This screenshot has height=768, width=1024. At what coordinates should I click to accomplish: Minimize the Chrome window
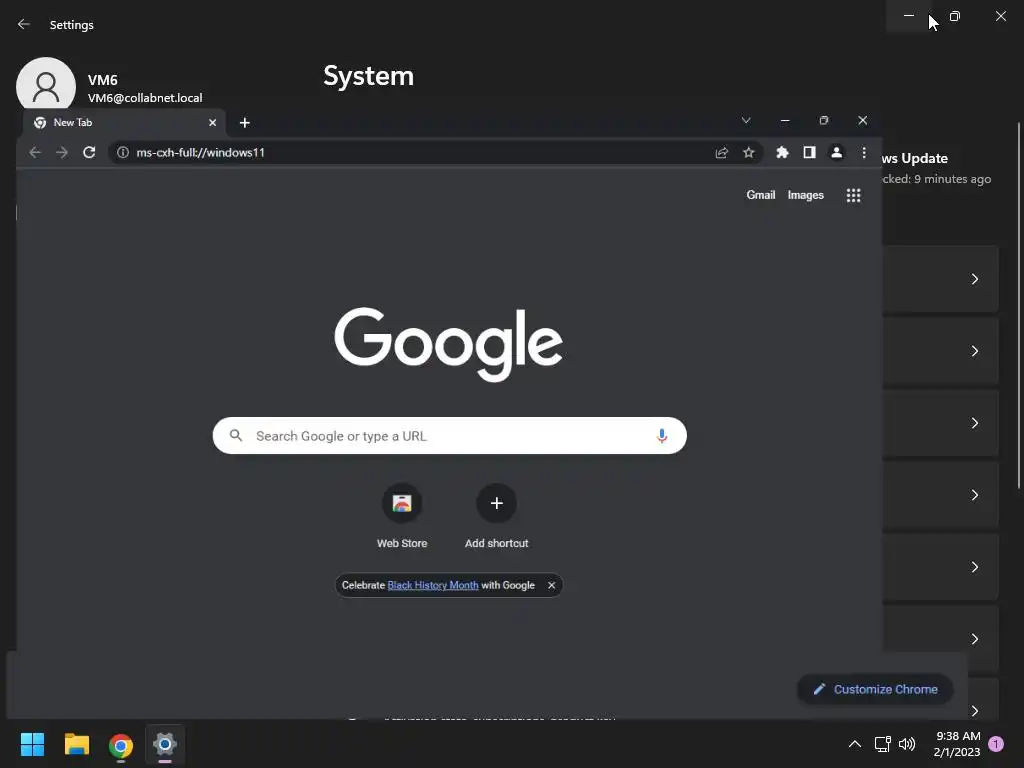[785, 120]
